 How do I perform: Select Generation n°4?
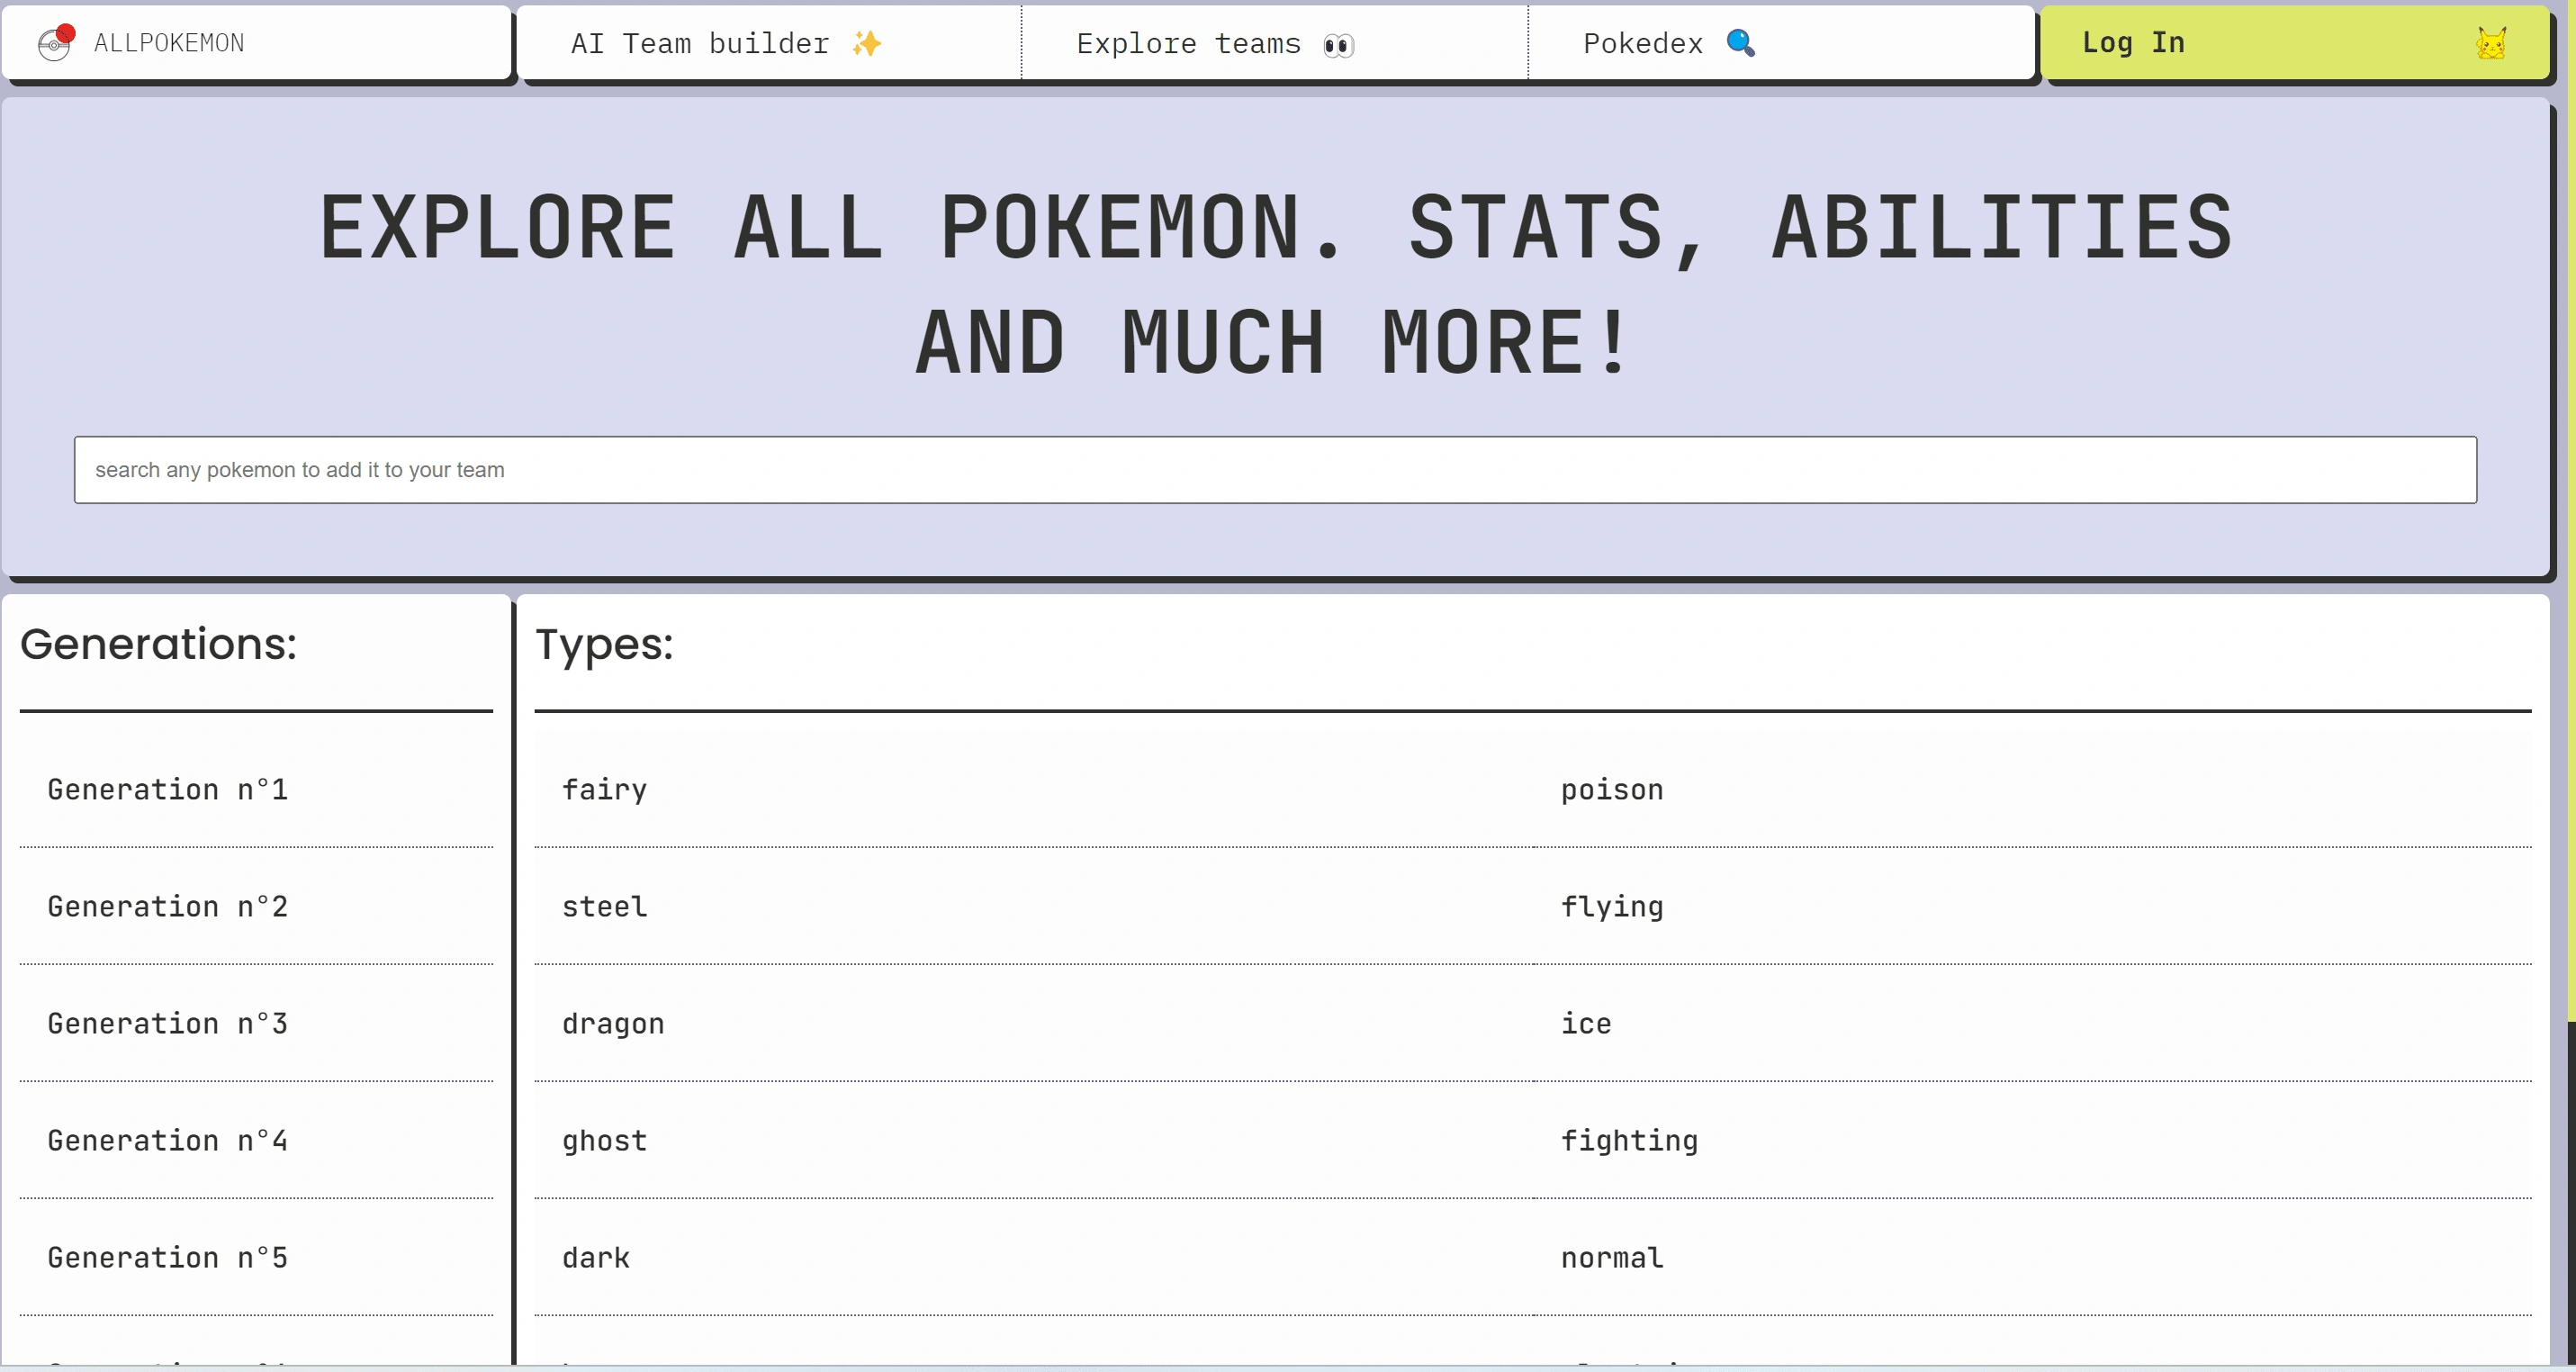click(x=256, y=1141)
